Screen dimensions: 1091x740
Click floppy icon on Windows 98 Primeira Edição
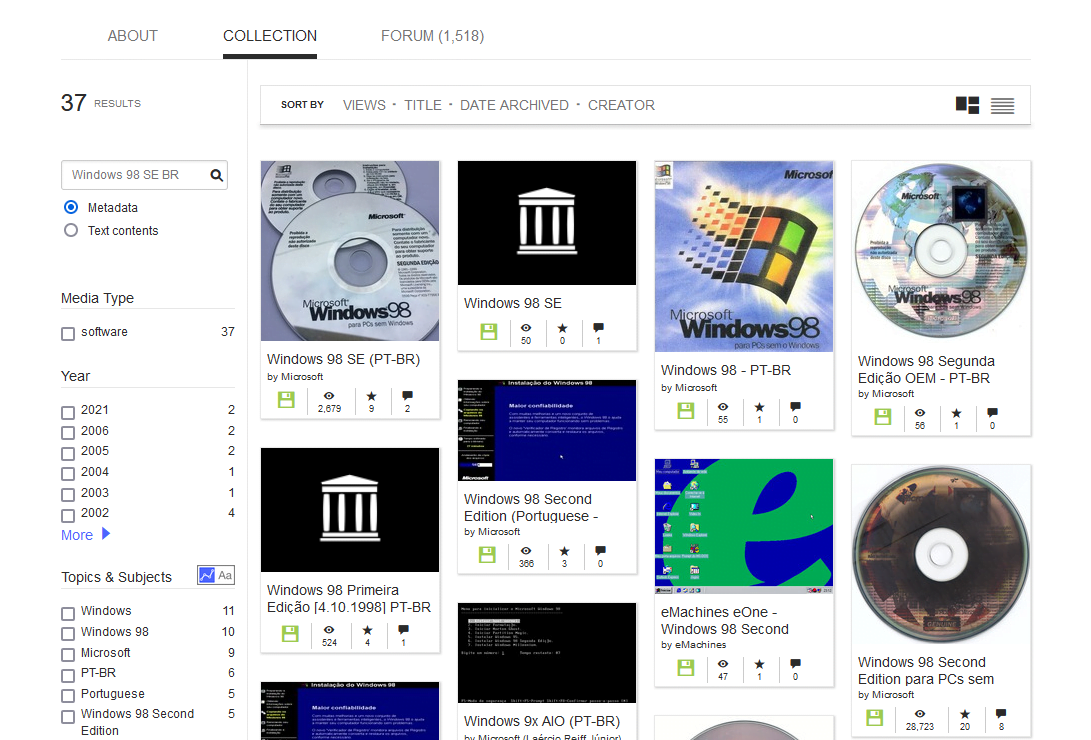[289, 634]
